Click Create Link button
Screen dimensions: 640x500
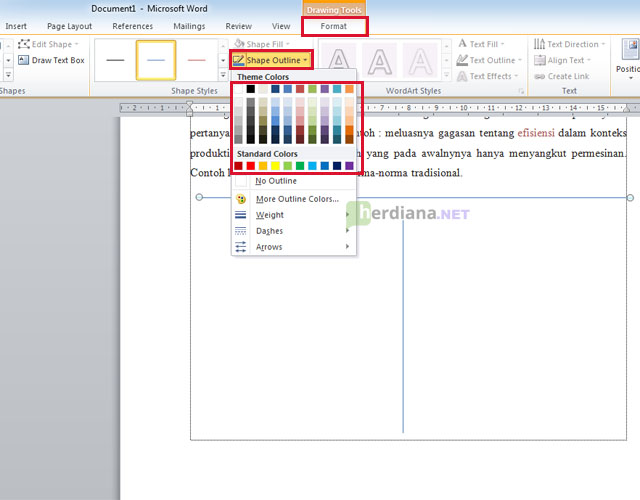click(x=562, y=76)
